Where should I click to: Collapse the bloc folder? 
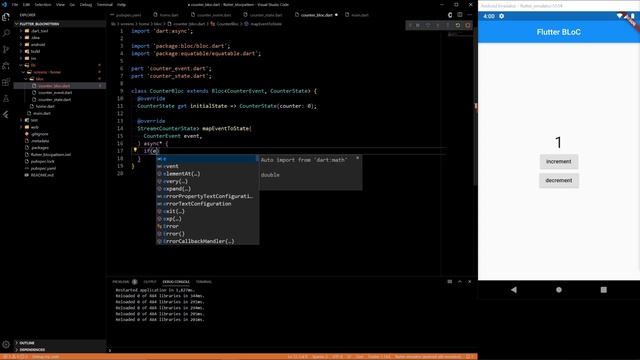tap(39, 79)
